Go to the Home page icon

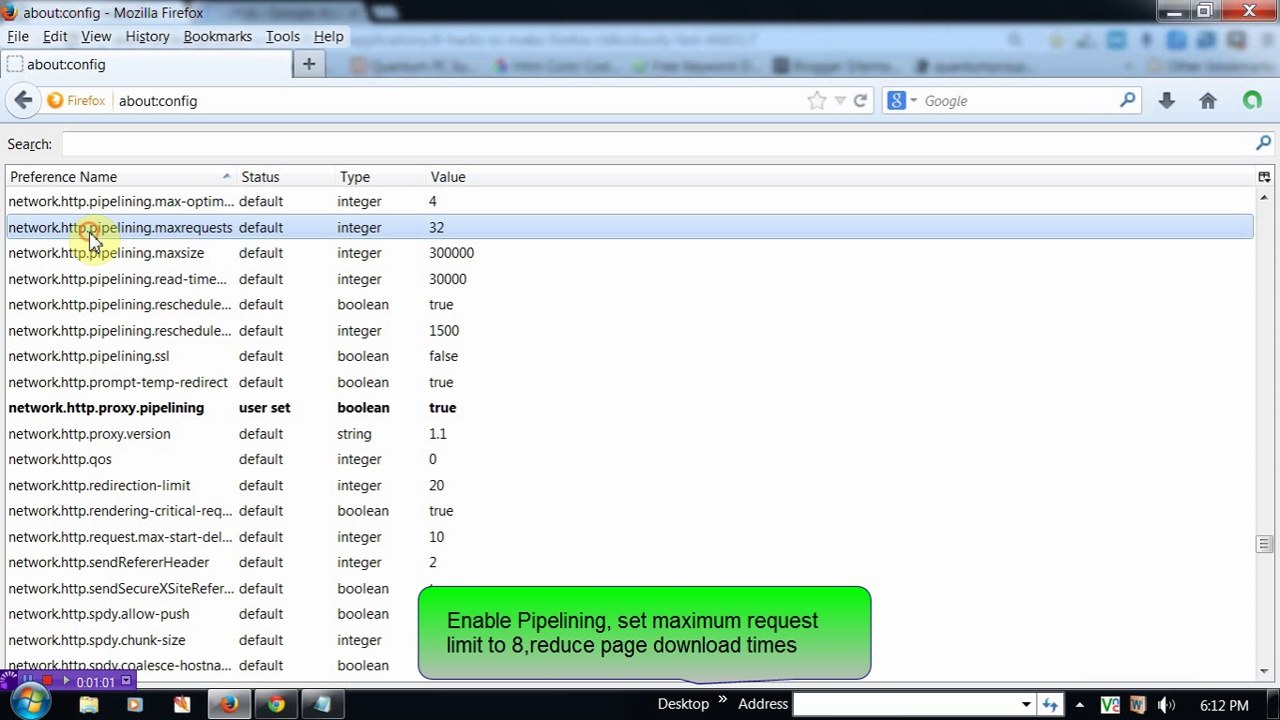coord(1208,100)
